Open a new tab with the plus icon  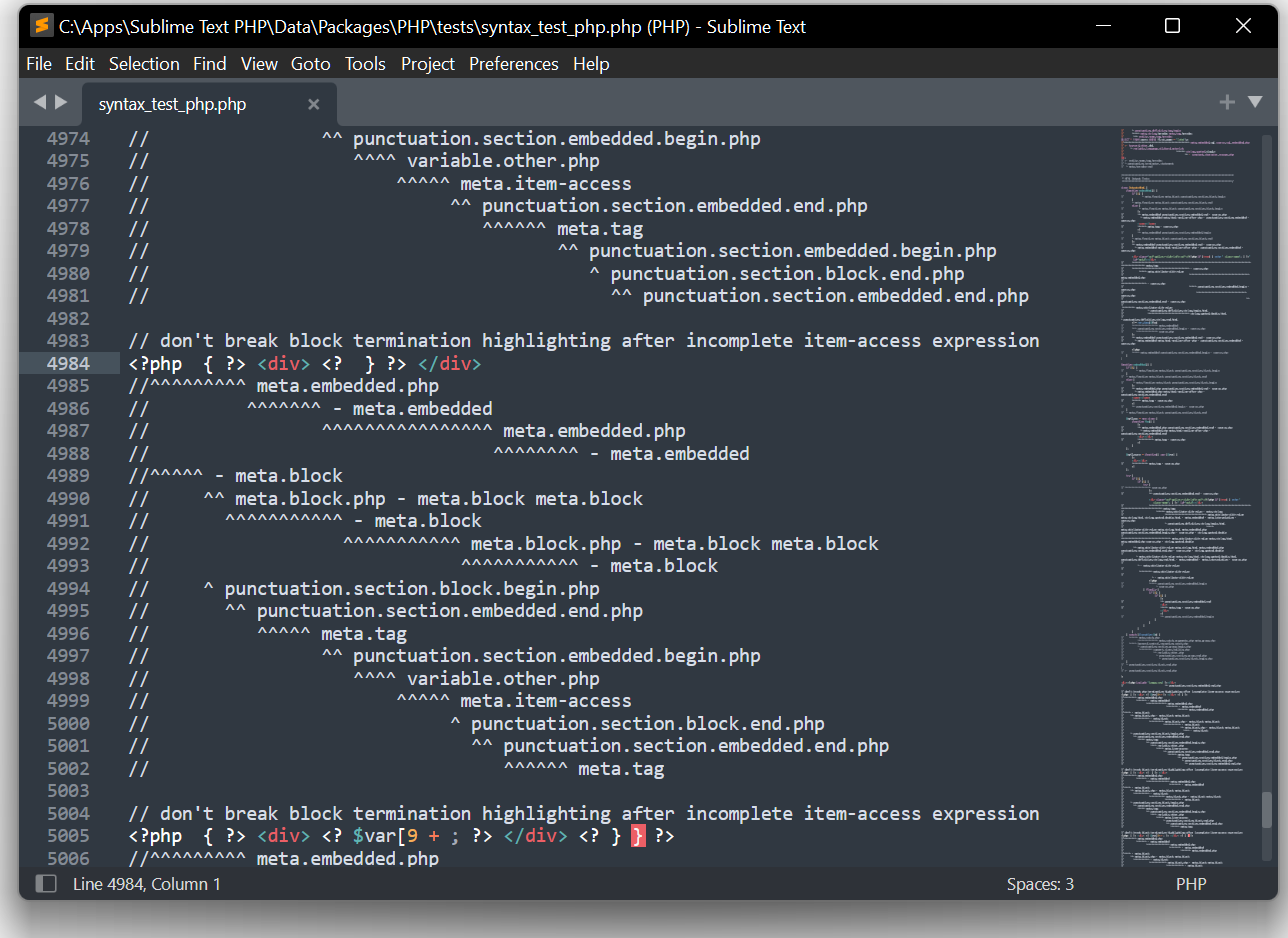coord(1226,101)
